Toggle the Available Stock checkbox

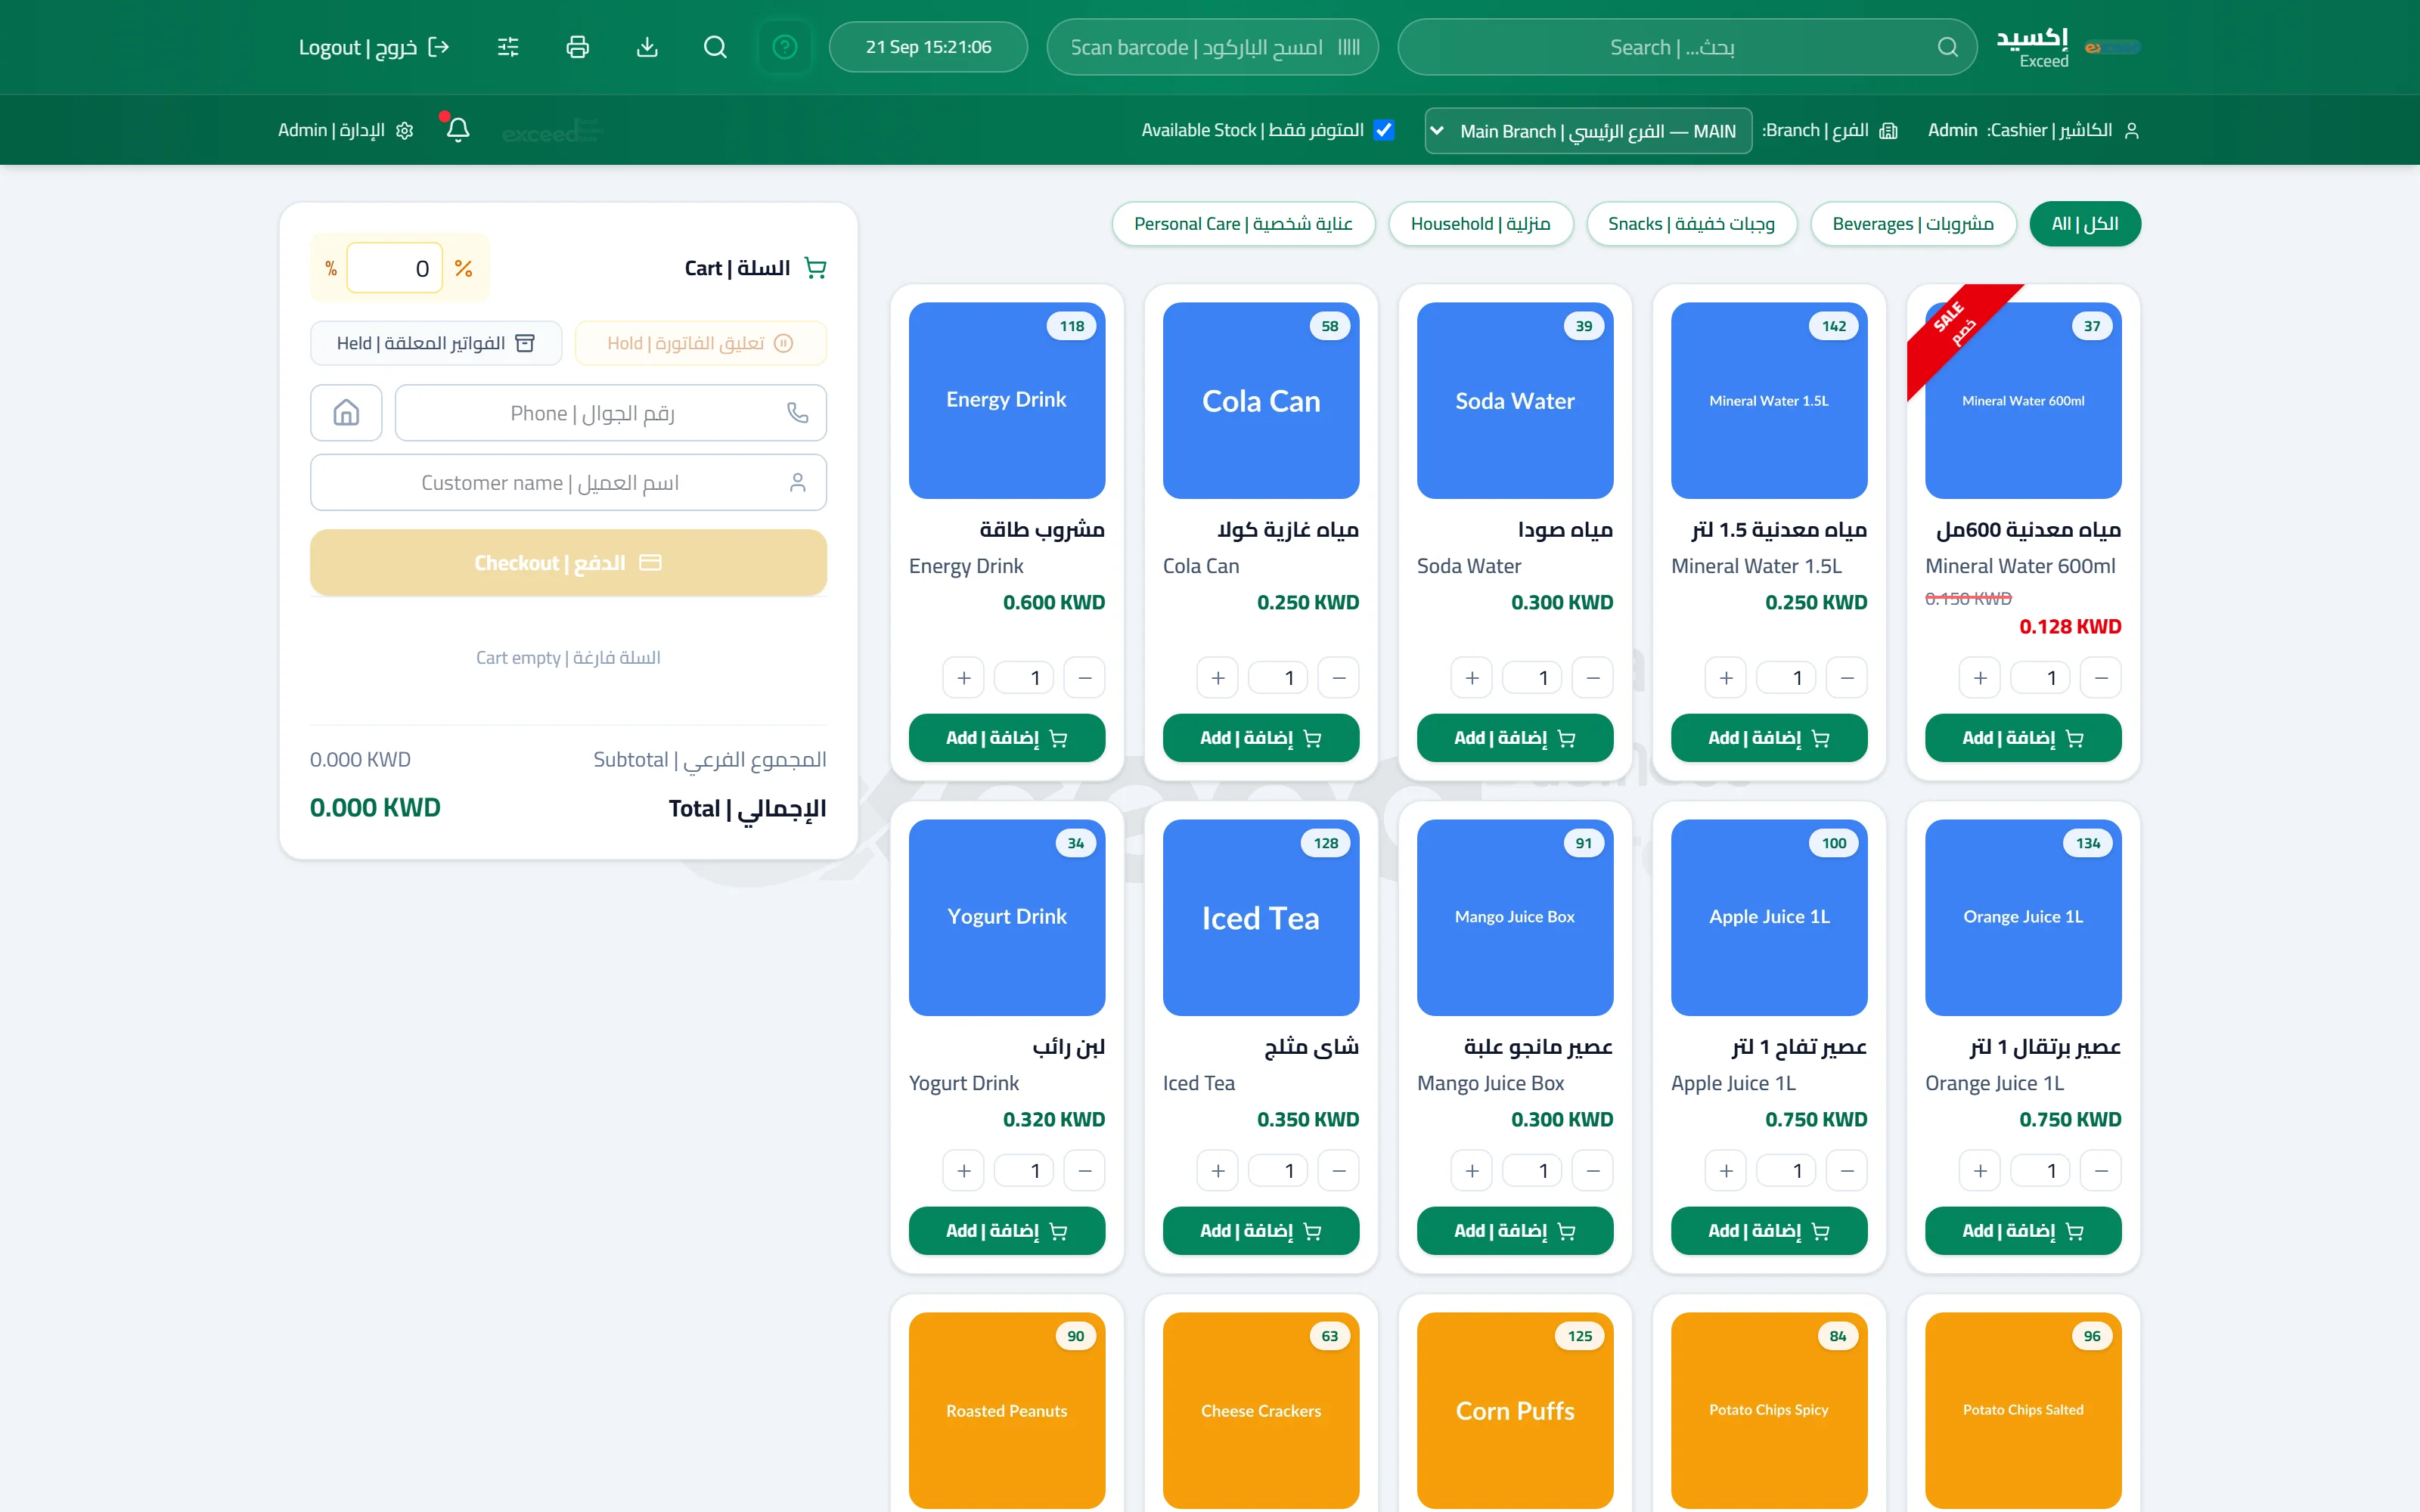point(1384,130)
